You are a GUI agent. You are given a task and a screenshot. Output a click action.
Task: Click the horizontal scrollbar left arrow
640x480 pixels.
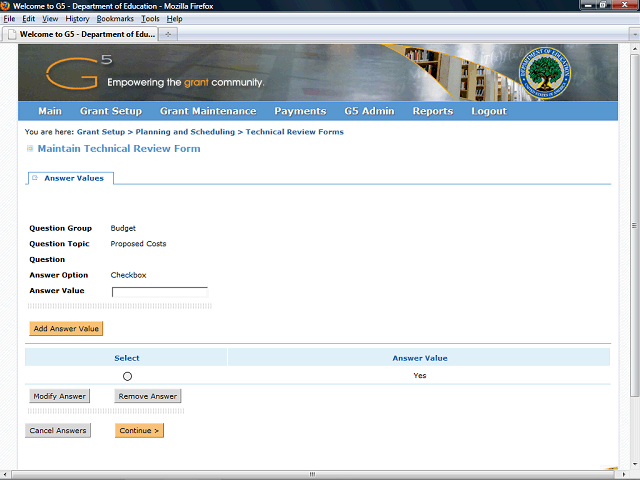tap(5, 474)
